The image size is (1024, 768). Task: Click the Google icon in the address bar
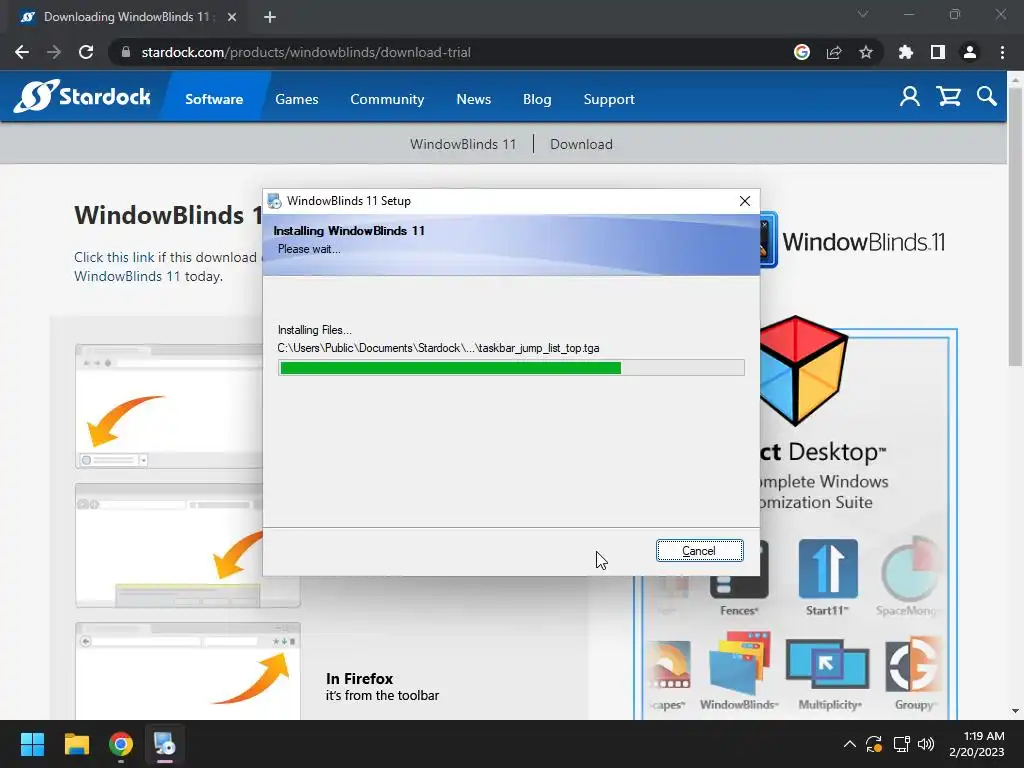(802, 52)
